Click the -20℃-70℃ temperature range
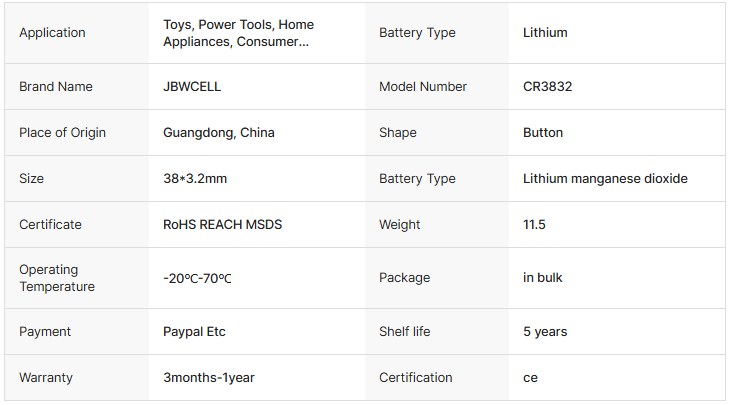Viewport: 731px width, 405px height. click(197, 278)
